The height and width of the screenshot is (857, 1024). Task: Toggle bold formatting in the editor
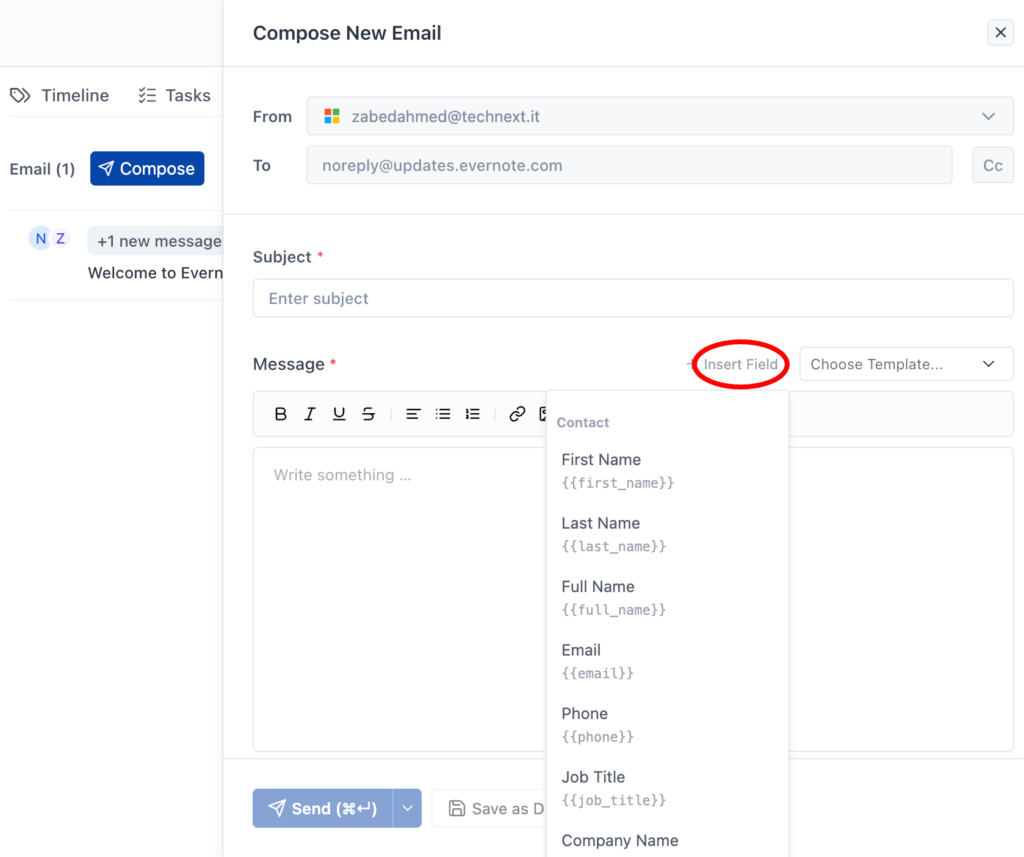click(281, 413)
